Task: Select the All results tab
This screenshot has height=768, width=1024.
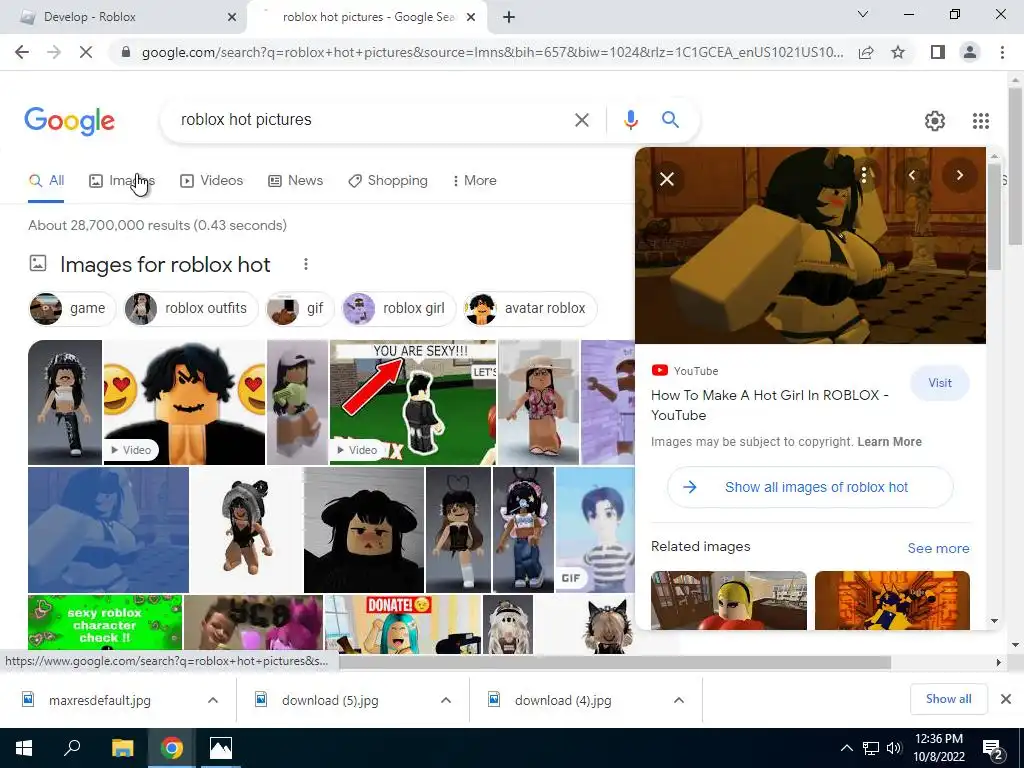Action: [46, 180]
